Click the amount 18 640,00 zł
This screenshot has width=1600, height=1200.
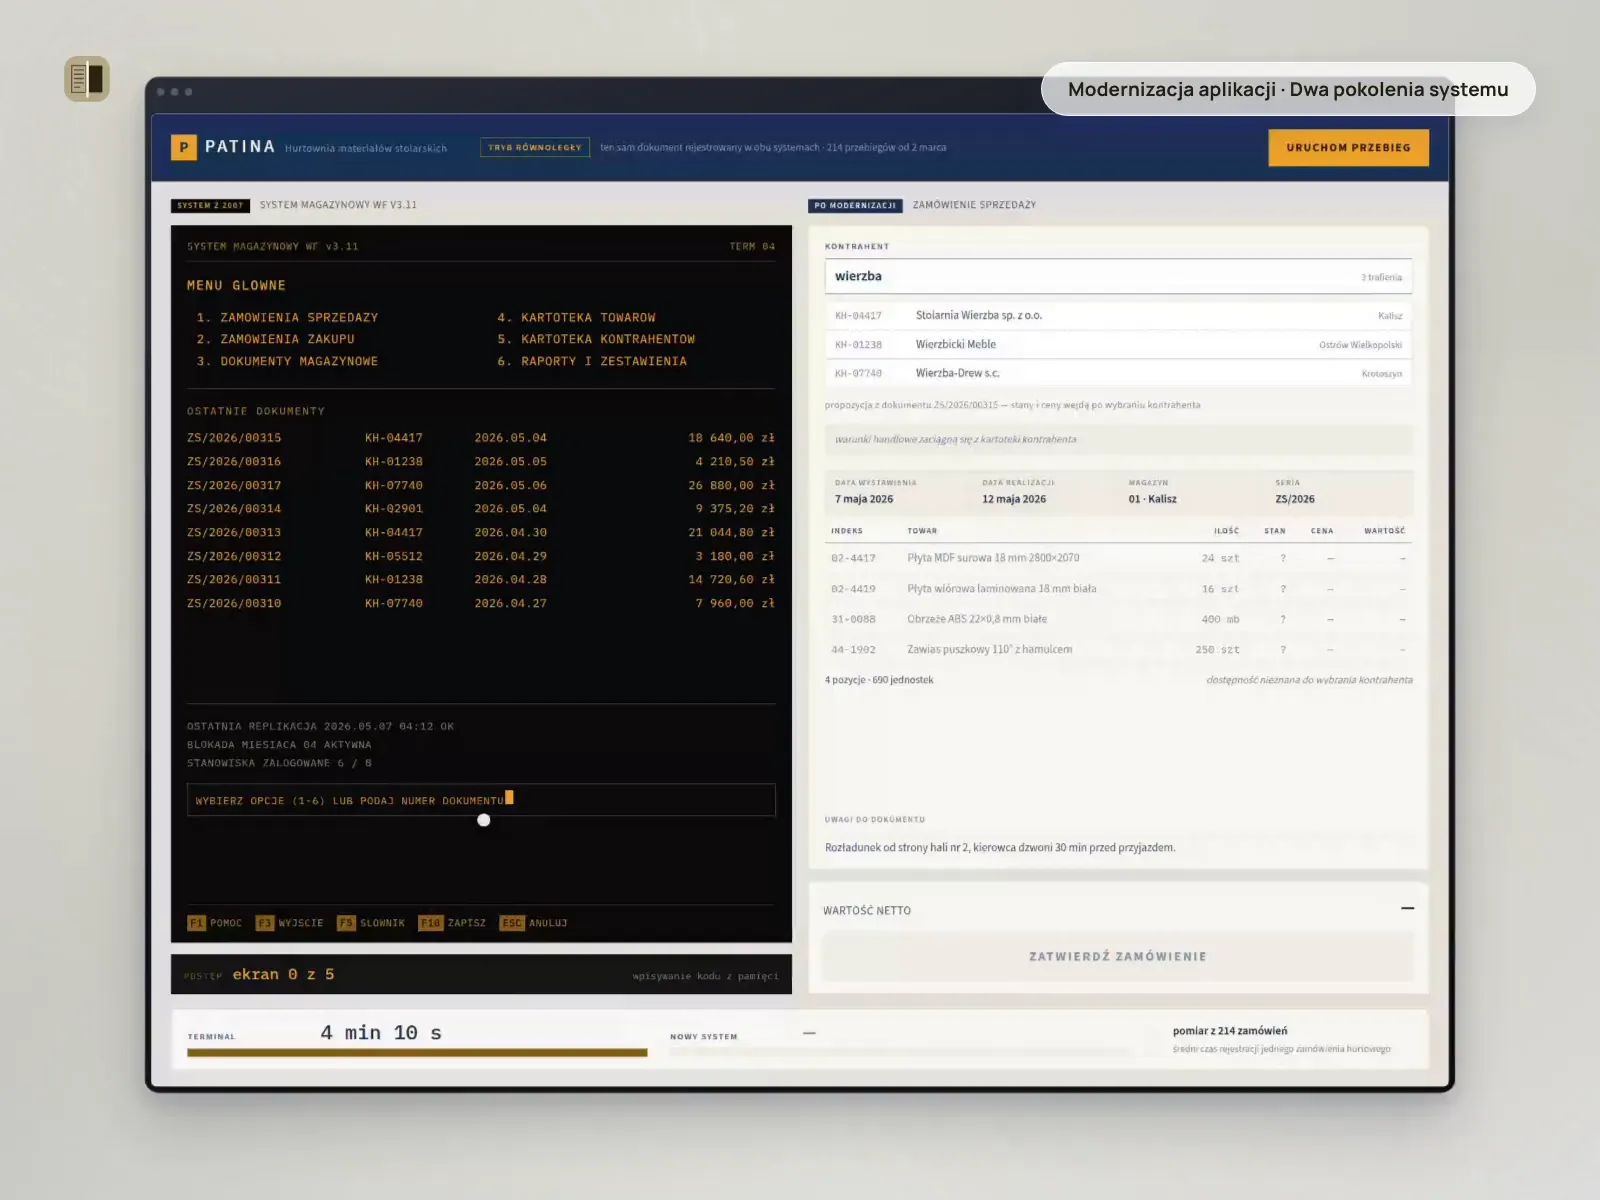click(x=731, y=438)
